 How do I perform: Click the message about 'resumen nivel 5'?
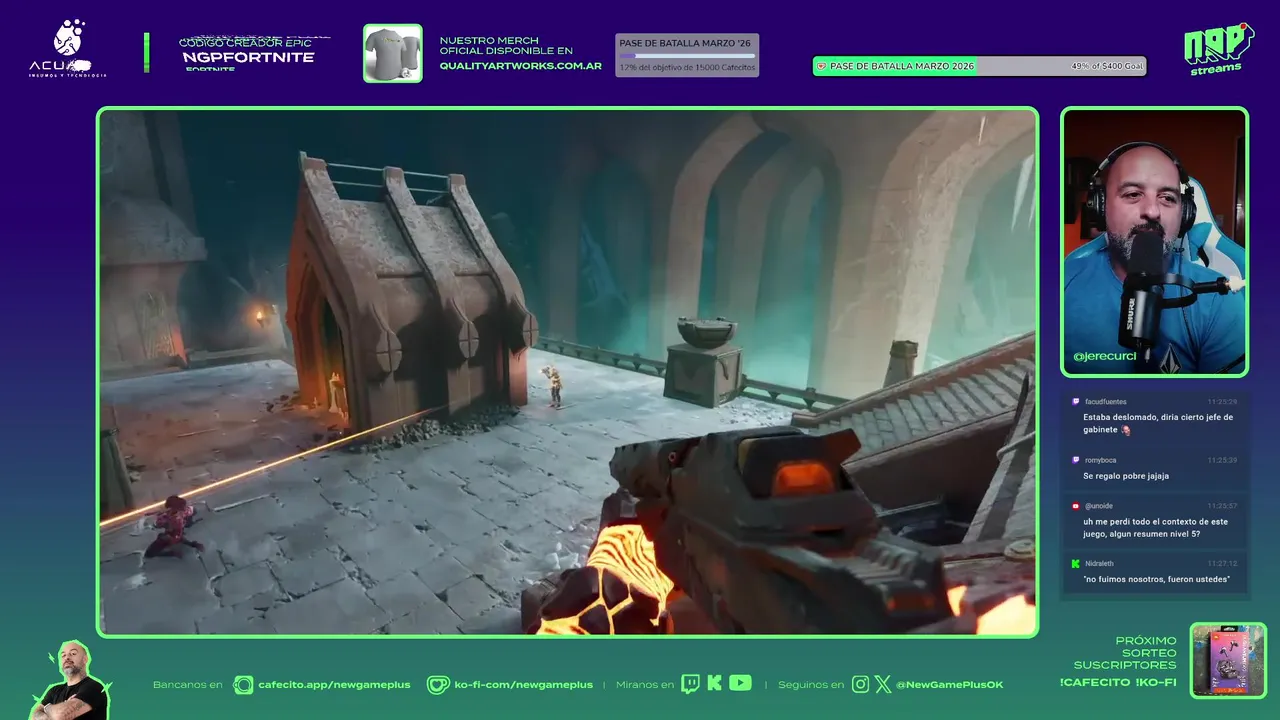[x=1155, y=528]
